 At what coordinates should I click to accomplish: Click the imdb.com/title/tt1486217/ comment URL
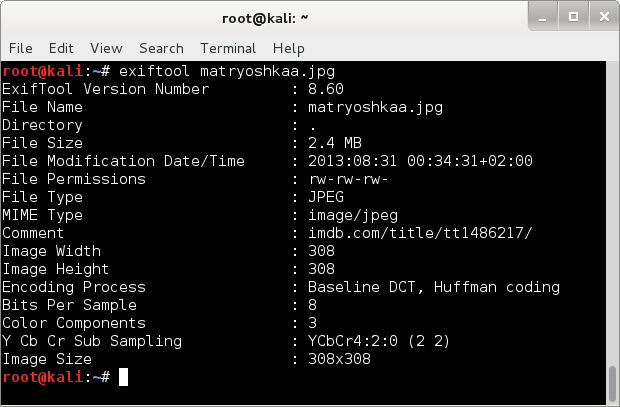(x=420, y=233)
